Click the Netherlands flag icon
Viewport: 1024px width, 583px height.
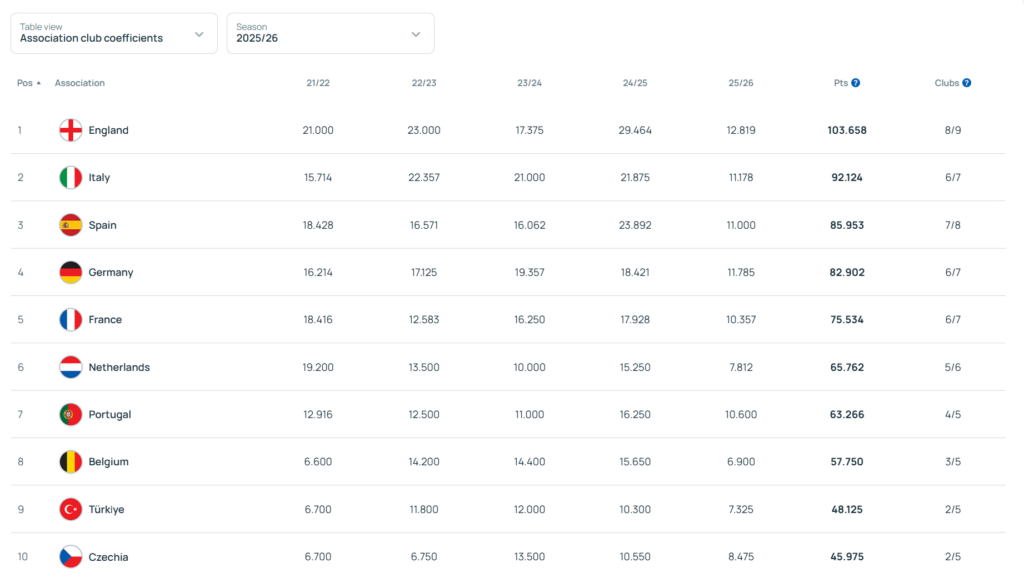tap(70, 367)
